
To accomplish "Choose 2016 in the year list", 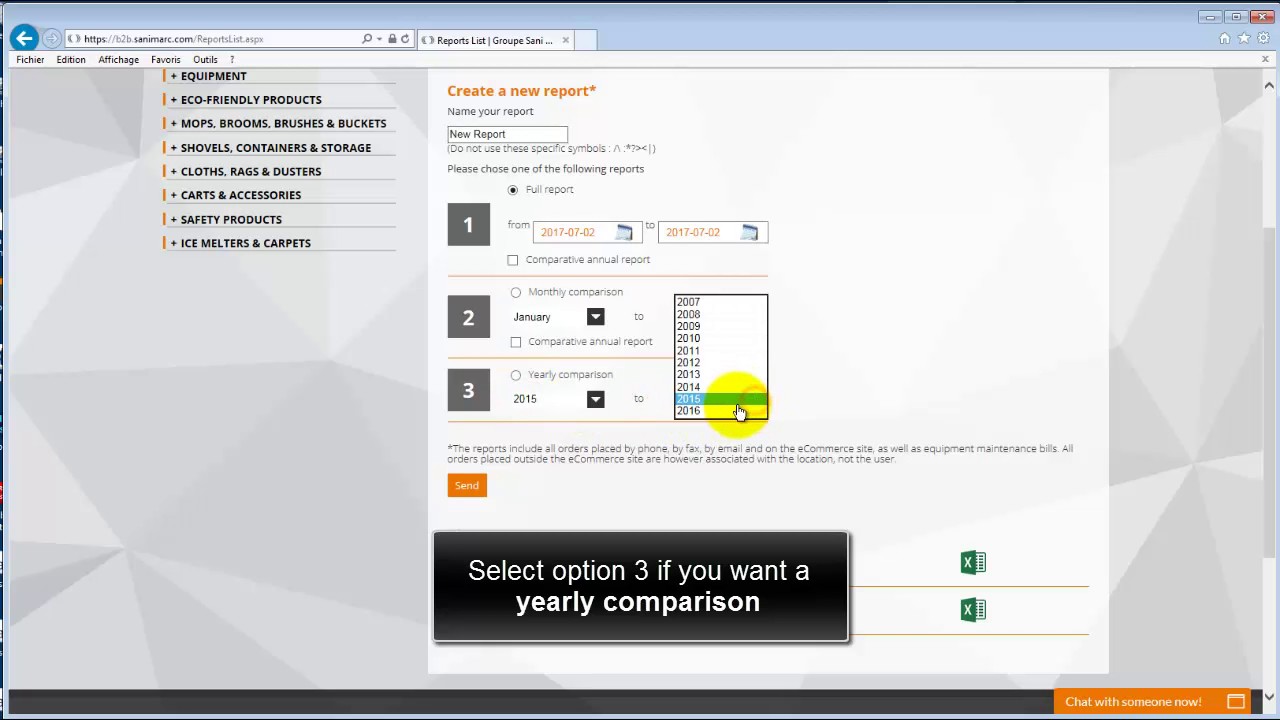I will coord(721,411).
